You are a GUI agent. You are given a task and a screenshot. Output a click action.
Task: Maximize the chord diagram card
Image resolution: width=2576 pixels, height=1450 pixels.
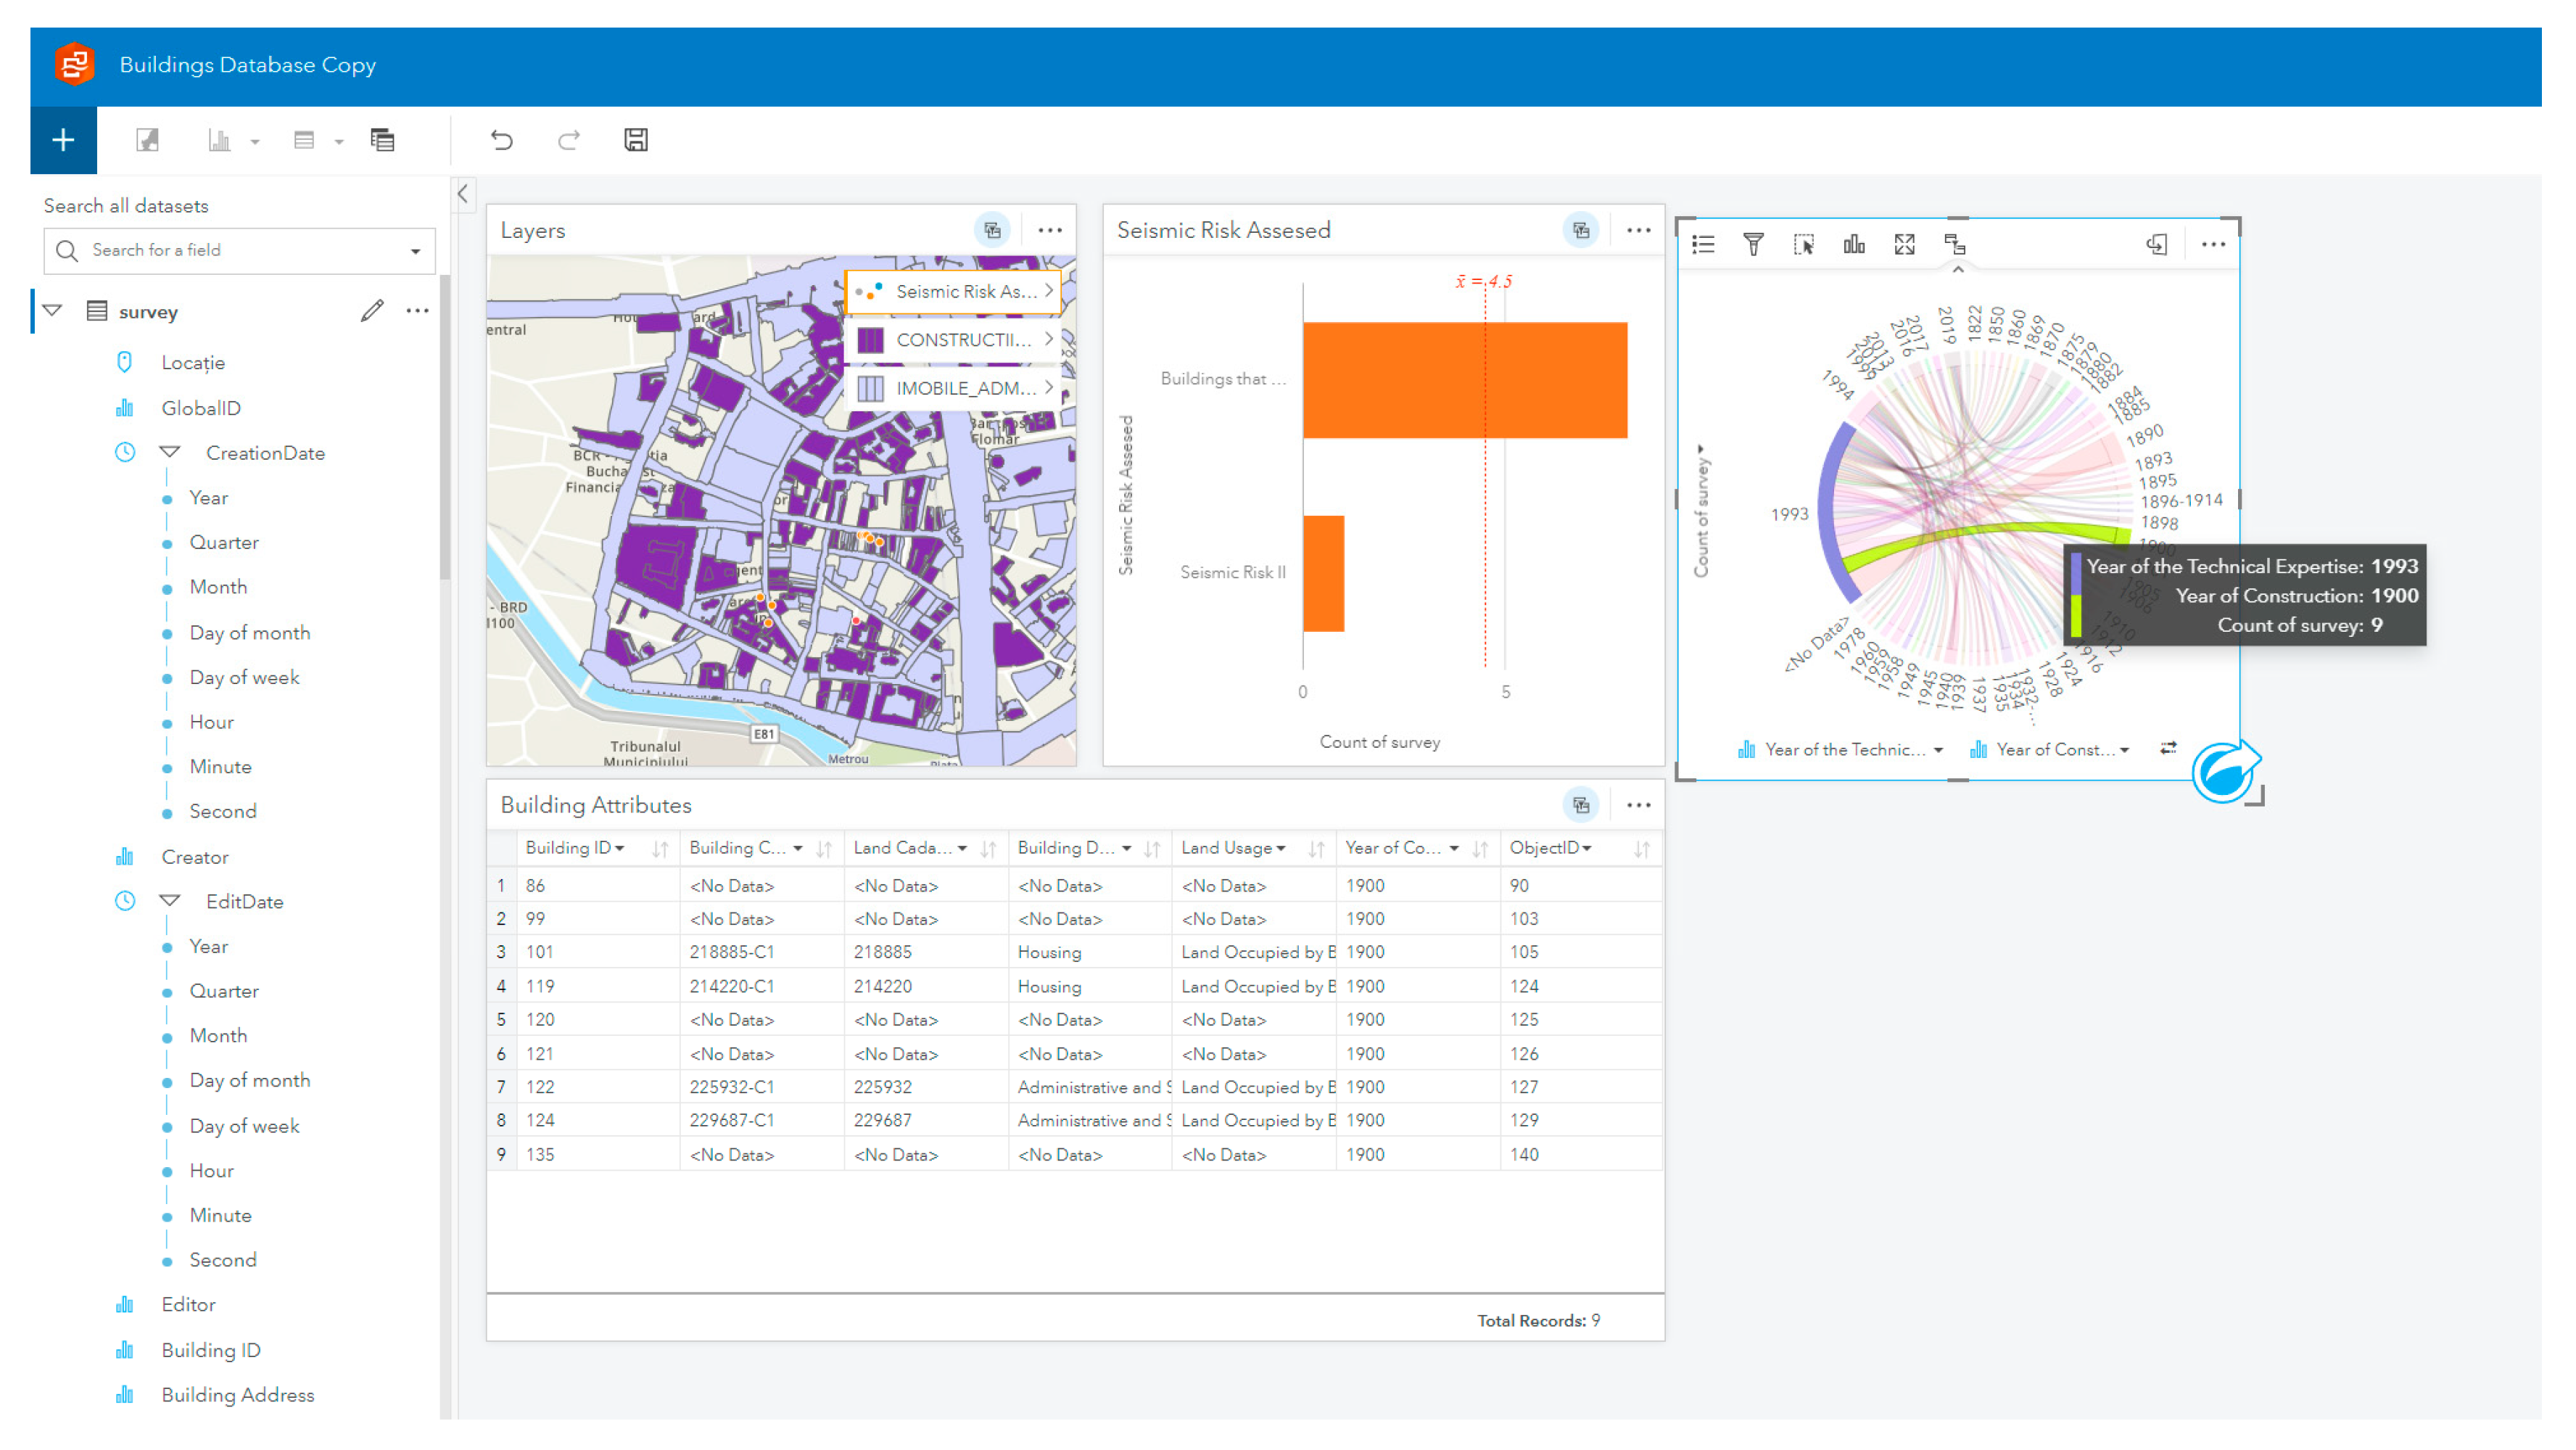1904,245
